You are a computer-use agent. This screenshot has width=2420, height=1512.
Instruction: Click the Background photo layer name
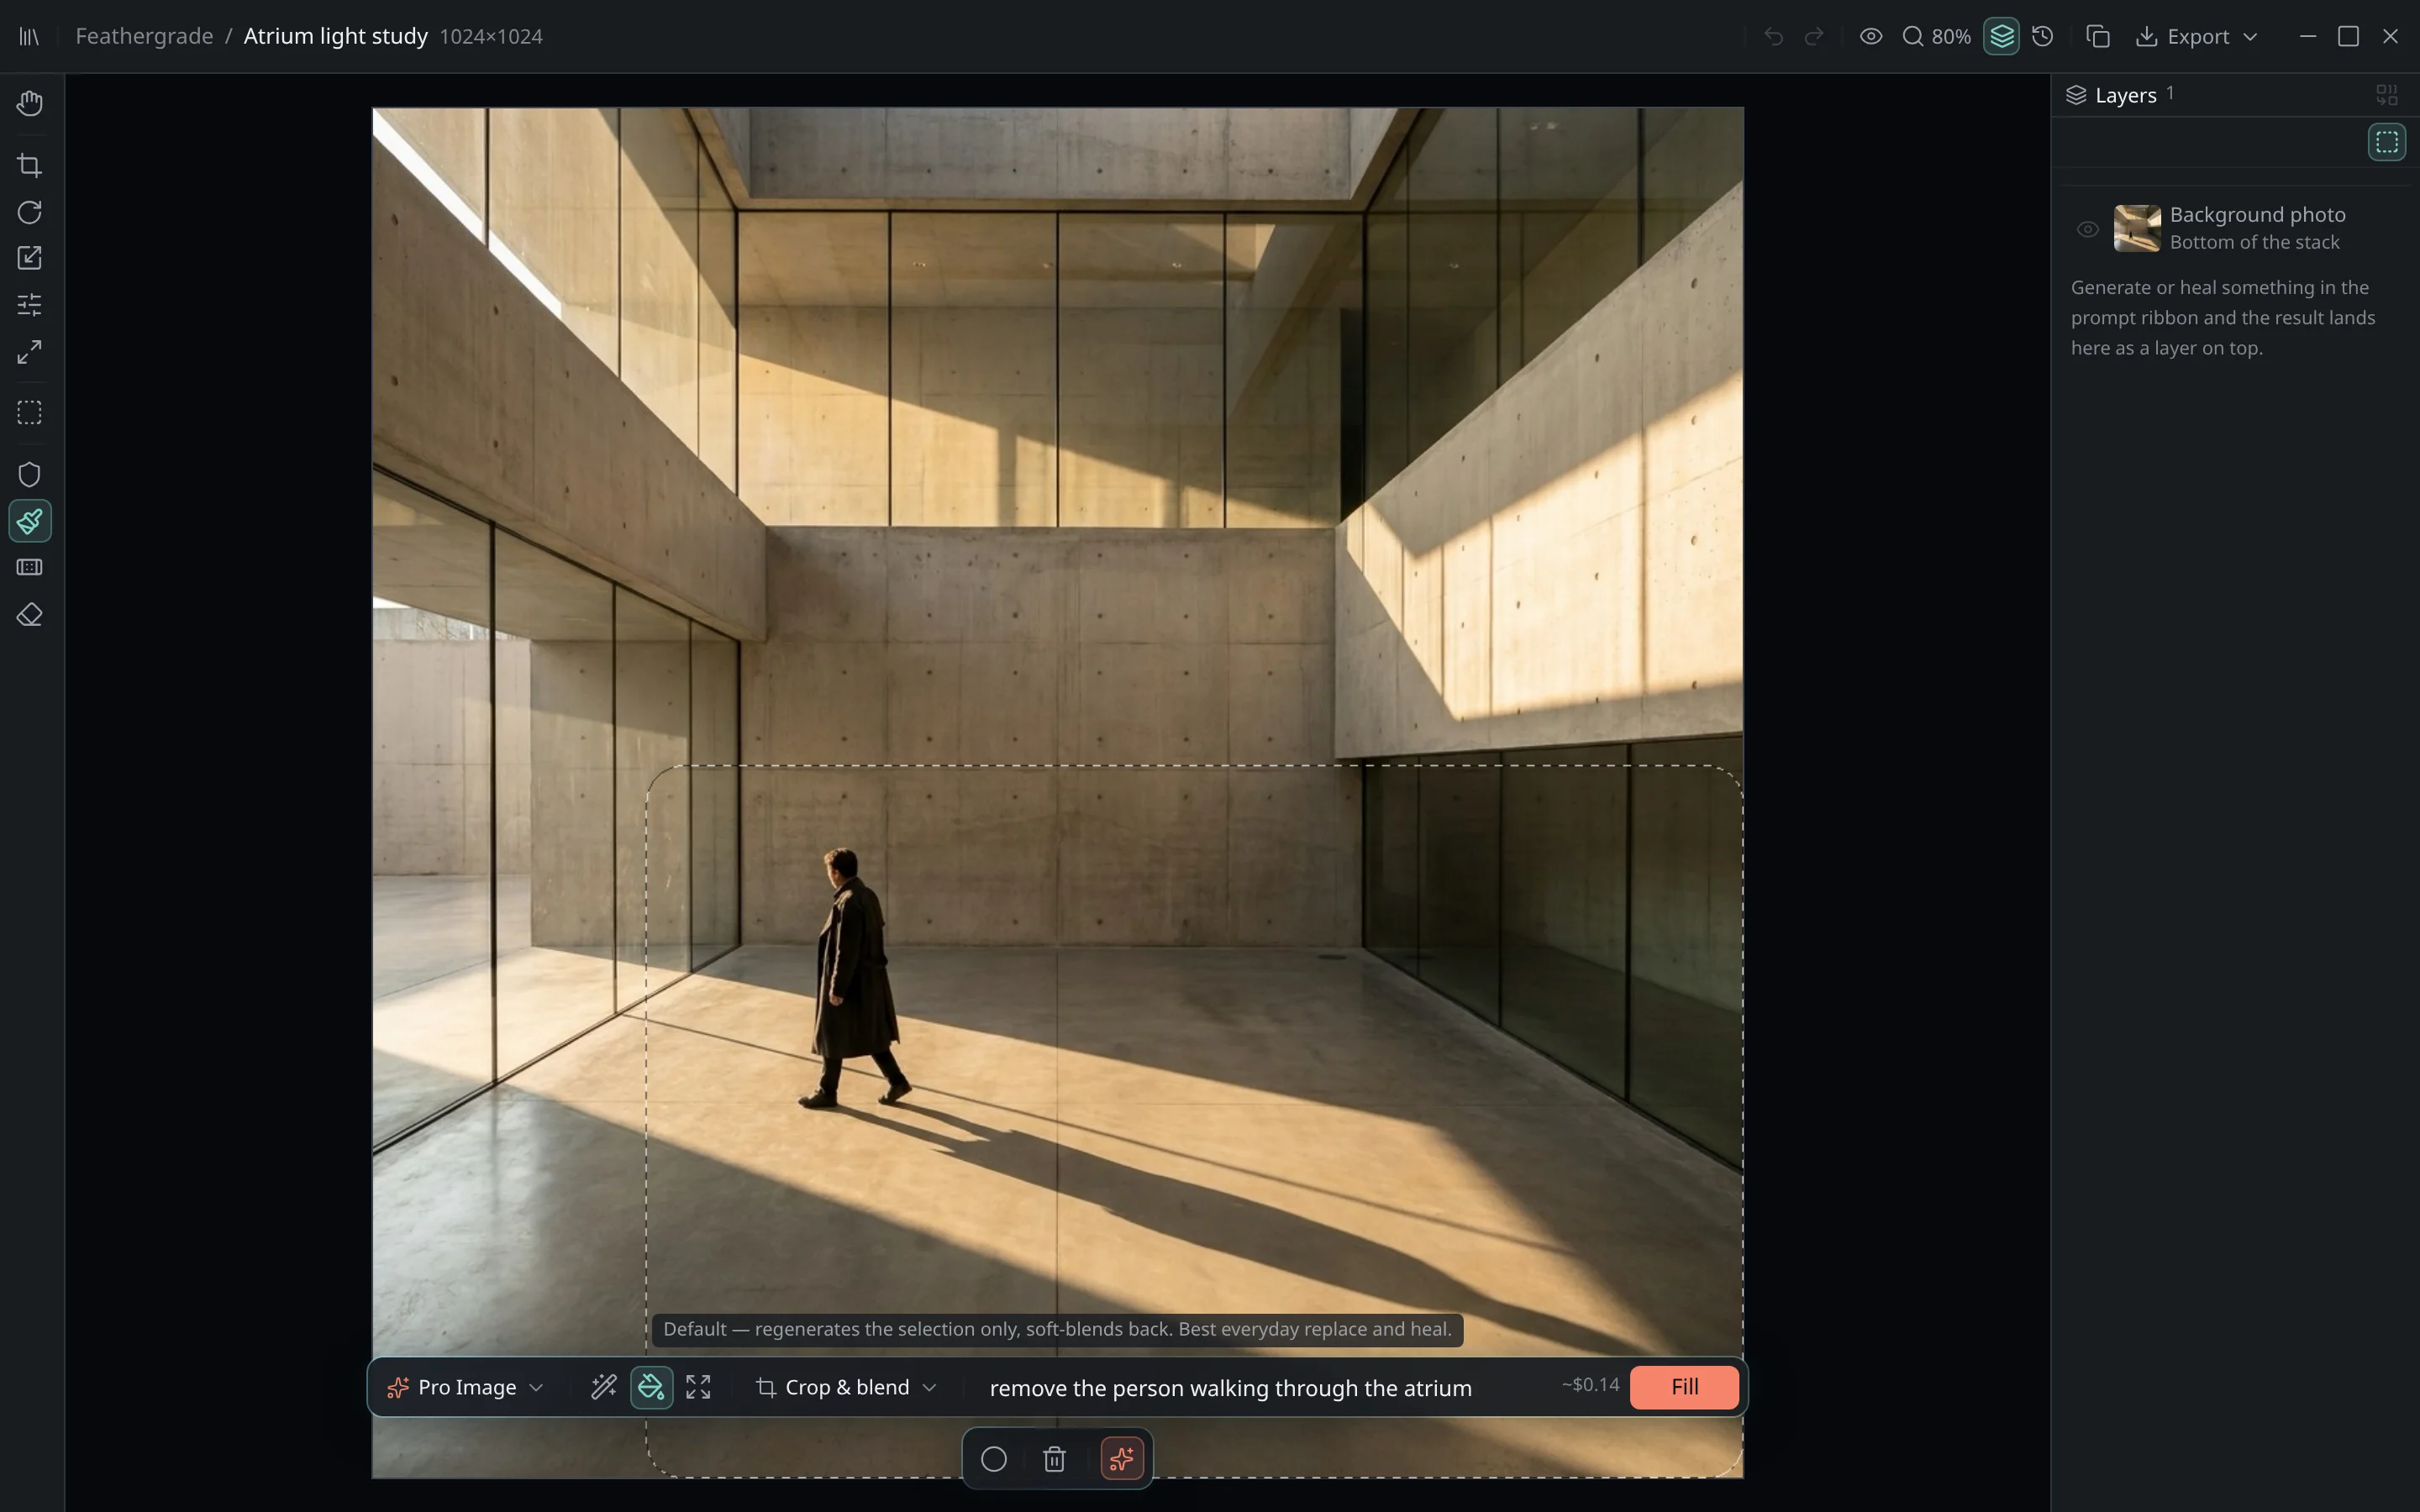[x=2257, y=215]
